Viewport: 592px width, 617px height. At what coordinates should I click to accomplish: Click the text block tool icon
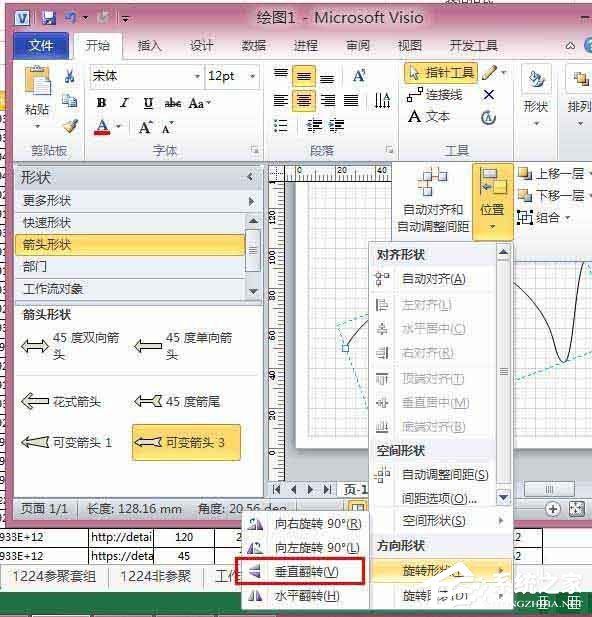[x=488, y=118]
